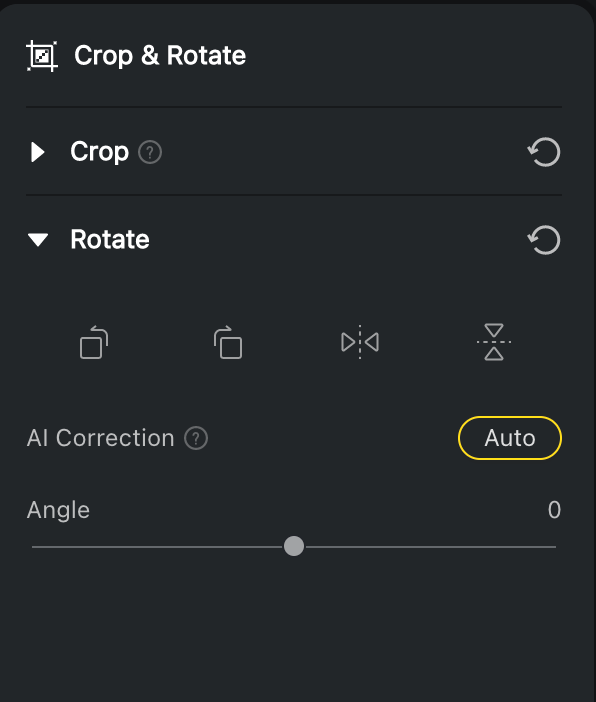Click the Rotate section title
This screenshot has width=596, height=702.
pyautogui.click(x=110, y=239)
